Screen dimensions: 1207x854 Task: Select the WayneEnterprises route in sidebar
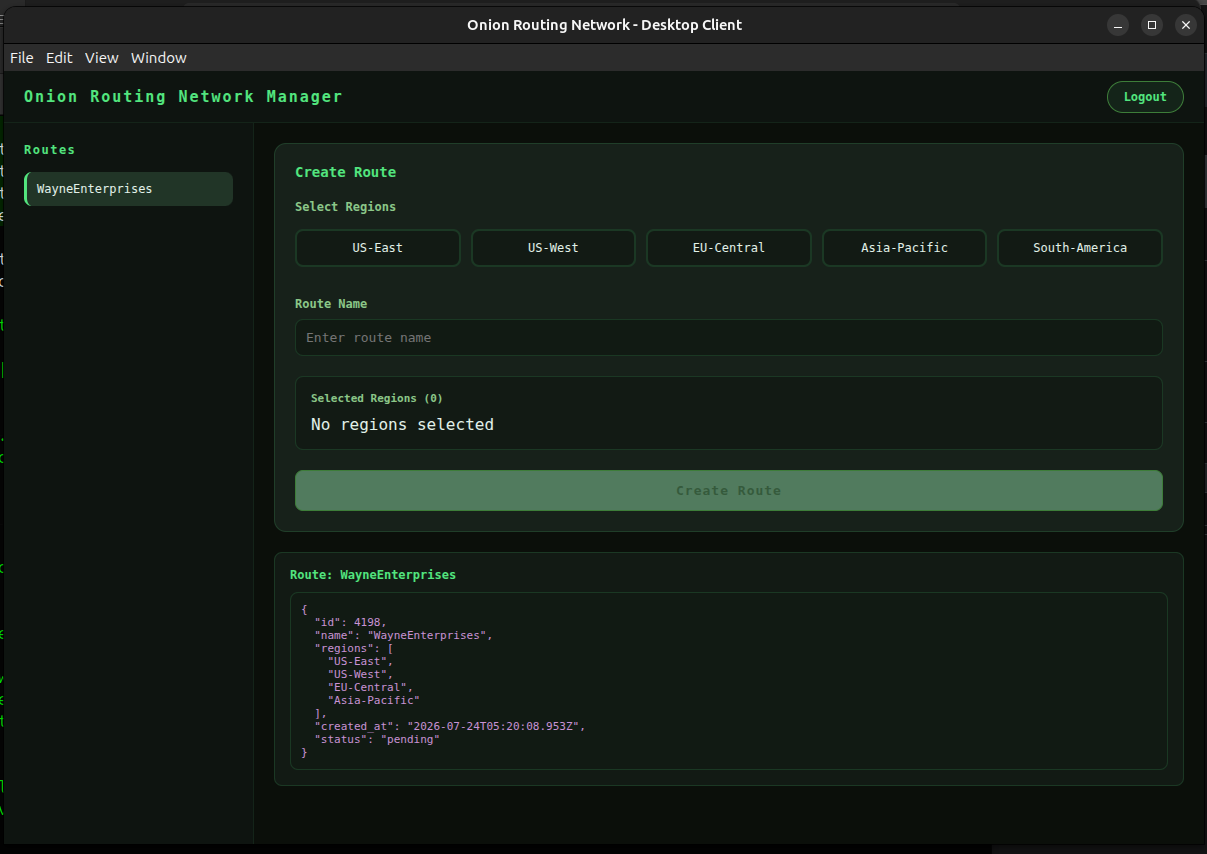pos(128,189)
